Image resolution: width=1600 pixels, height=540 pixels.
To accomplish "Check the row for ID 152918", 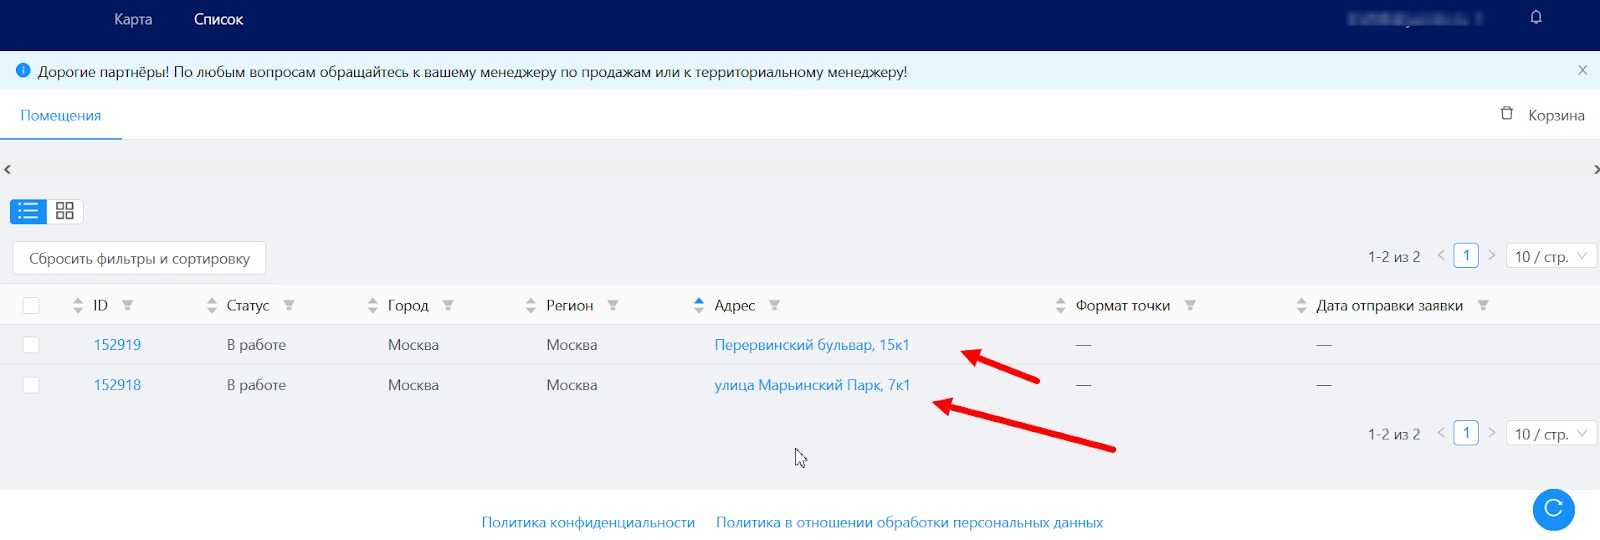I will click(31, 385).
